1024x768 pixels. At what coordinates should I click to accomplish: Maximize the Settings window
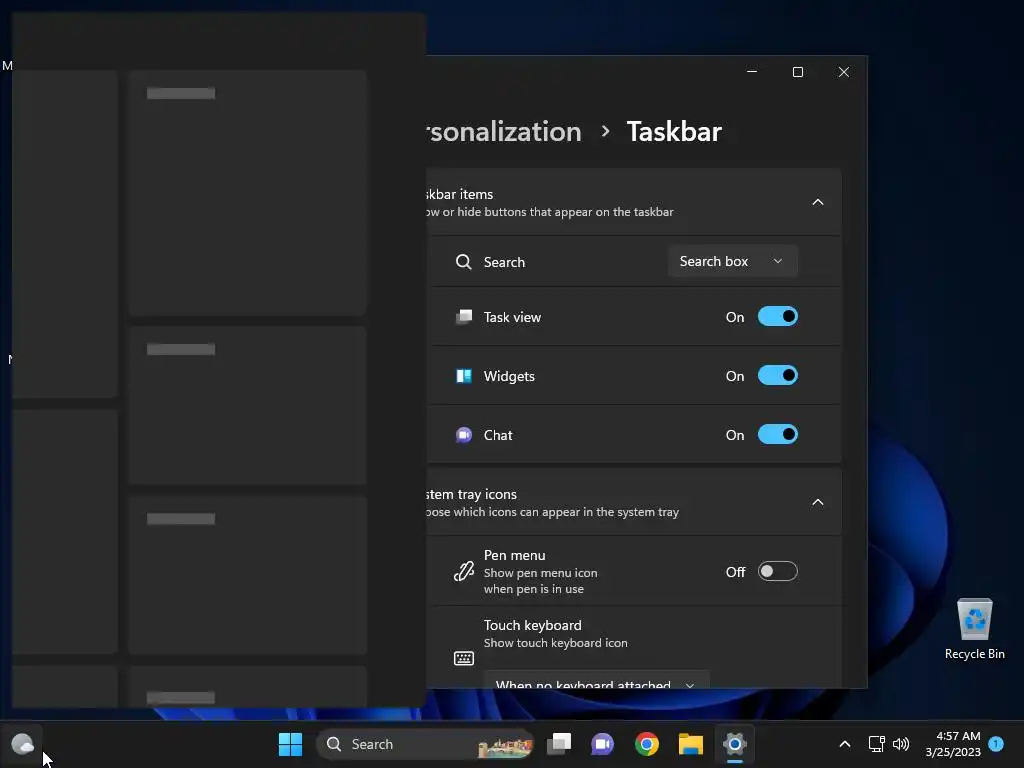pyautogui.click(x=798, y=72)
